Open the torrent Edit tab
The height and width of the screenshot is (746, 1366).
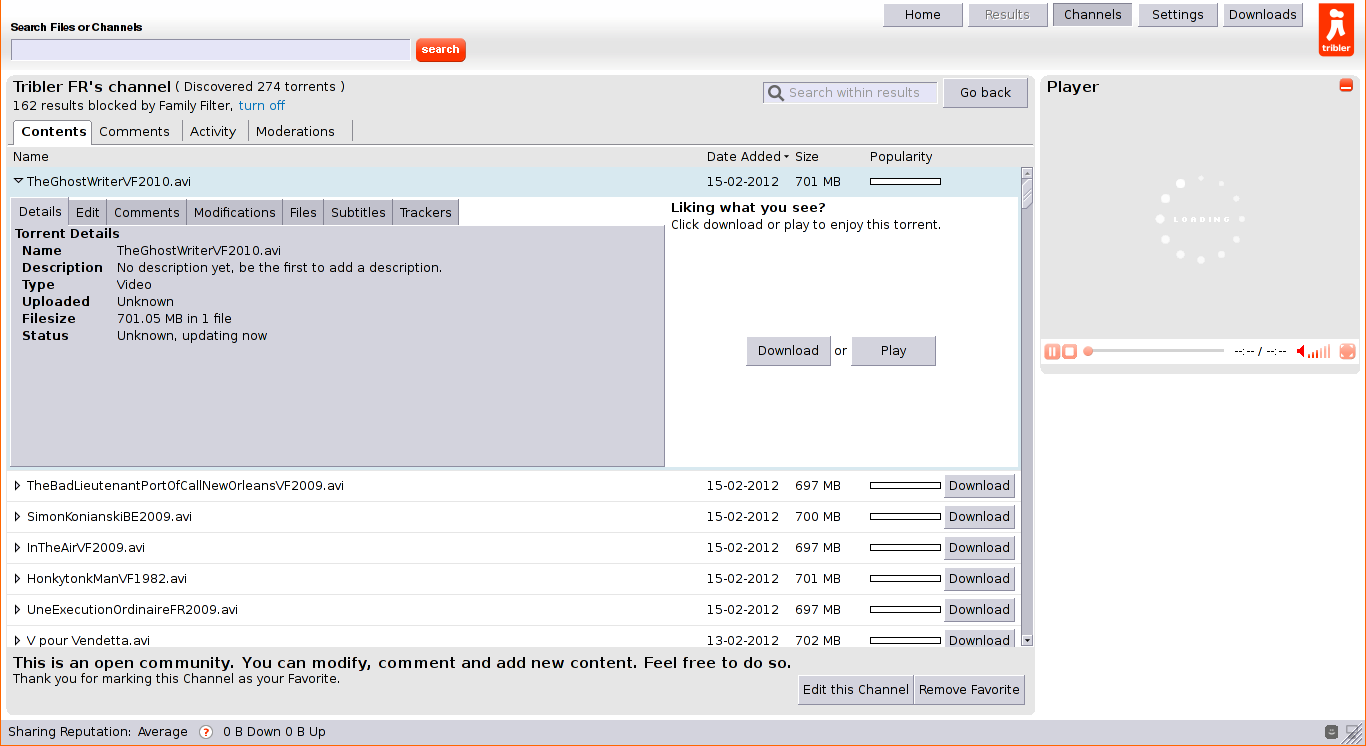88,213
